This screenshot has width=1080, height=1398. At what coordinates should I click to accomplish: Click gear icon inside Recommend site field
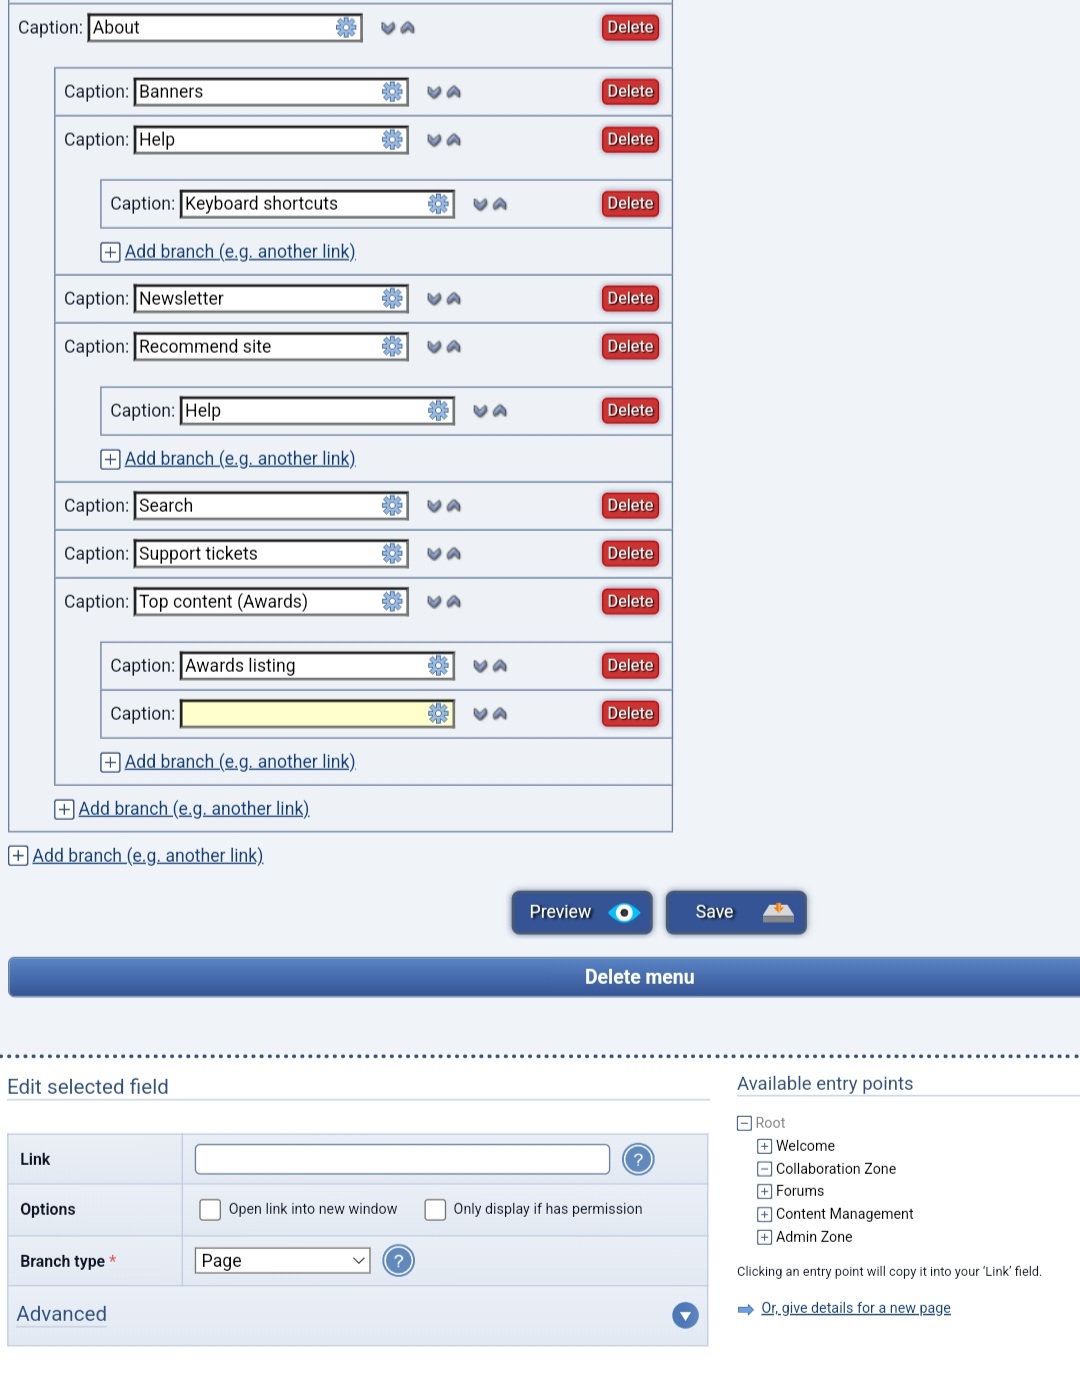coord(392,347)
